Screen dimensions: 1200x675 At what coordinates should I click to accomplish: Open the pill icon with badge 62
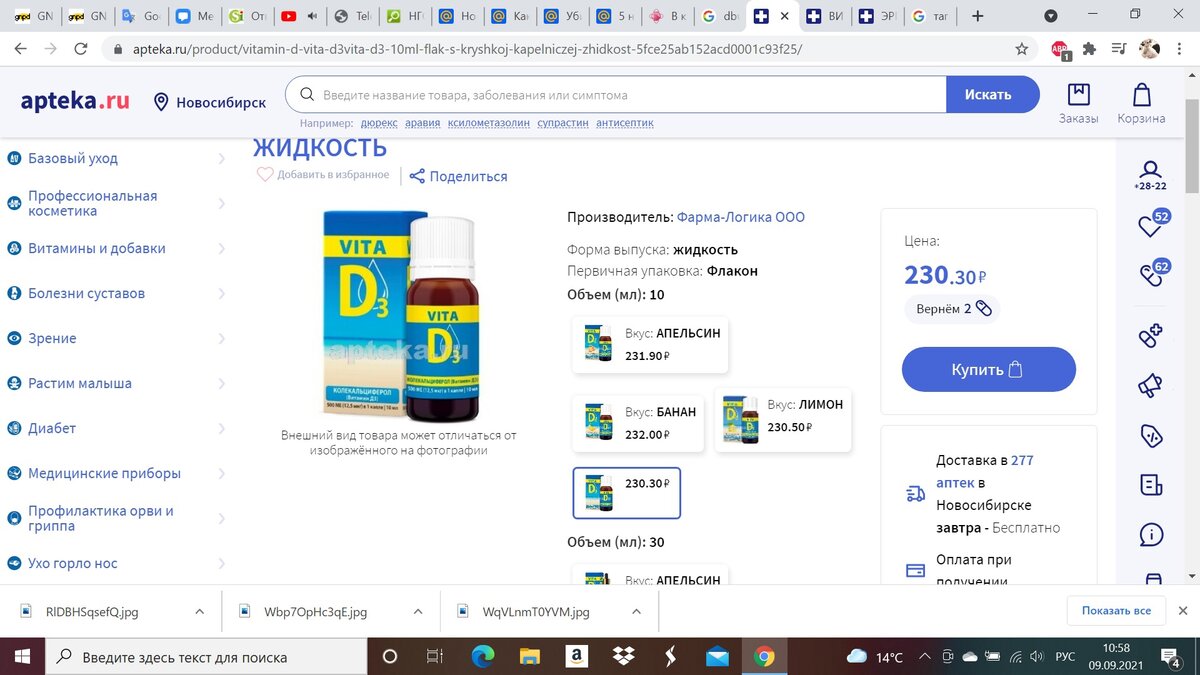tap(1151, 273)
